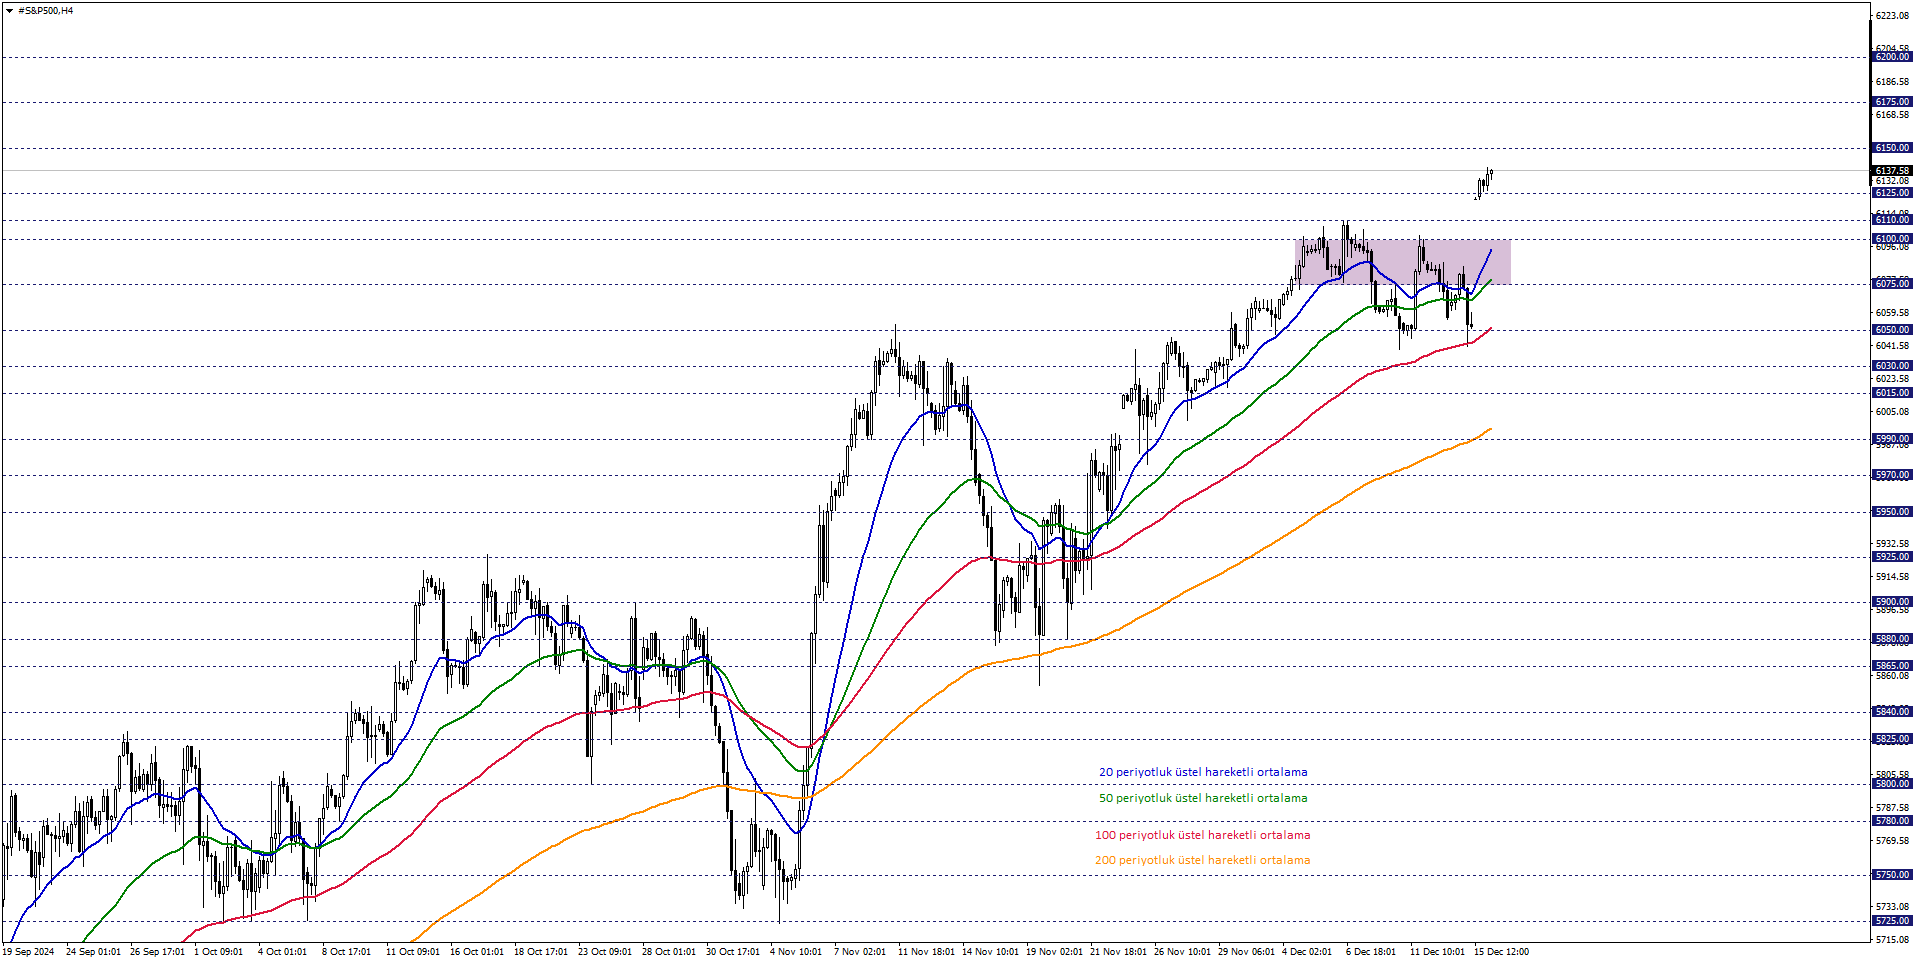Click the 6110.00 horizontal level label
Viewport: 1916px width, 963px height.
tap(1892, 220)
